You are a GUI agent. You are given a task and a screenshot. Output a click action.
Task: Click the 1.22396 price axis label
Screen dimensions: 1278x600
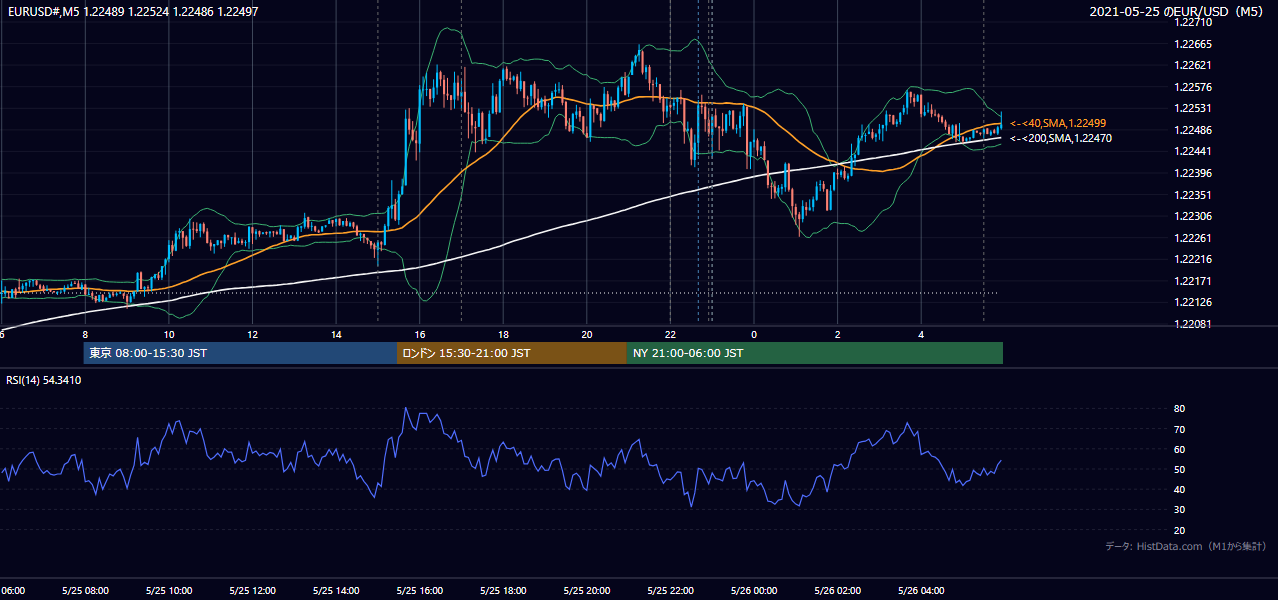coord(1193,173)
